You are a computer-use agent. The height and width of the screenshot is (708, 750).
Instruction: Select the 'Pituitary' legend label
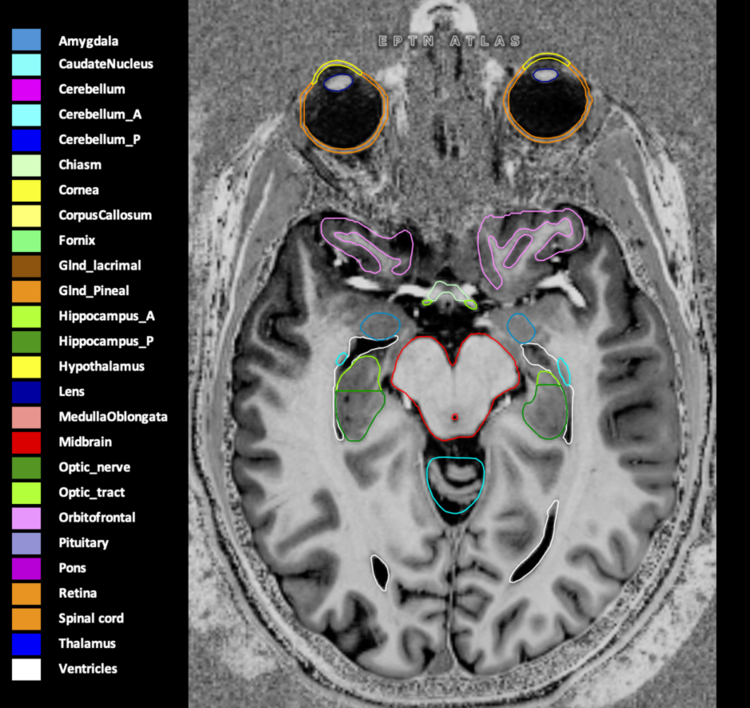(83, 543)
